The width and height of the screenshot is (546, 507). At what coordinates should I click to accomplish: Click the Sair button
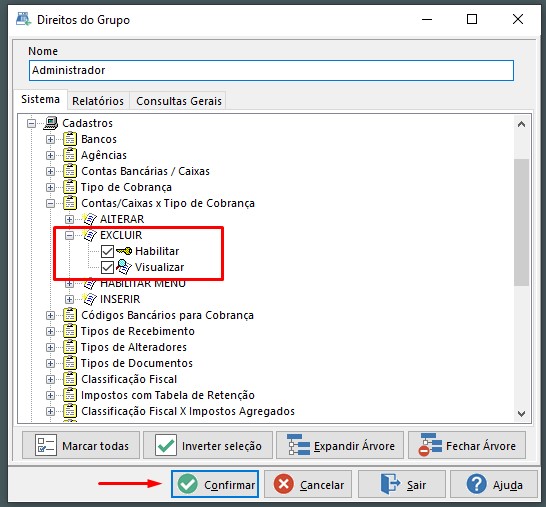(402, 484)
